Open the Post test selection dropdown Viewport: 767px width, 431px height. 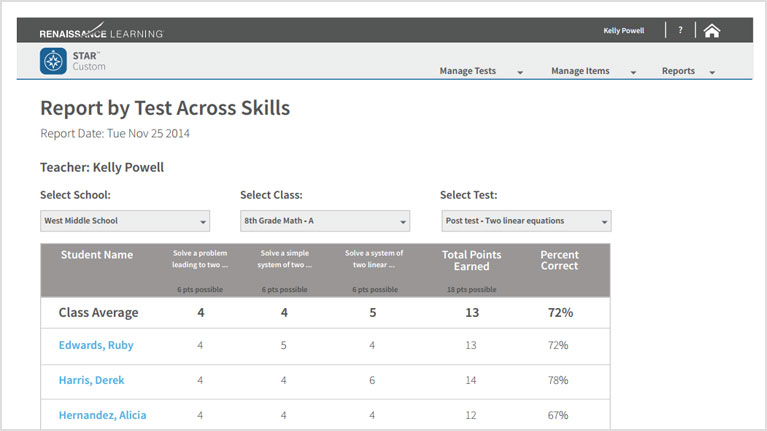(x=525, y=221)
